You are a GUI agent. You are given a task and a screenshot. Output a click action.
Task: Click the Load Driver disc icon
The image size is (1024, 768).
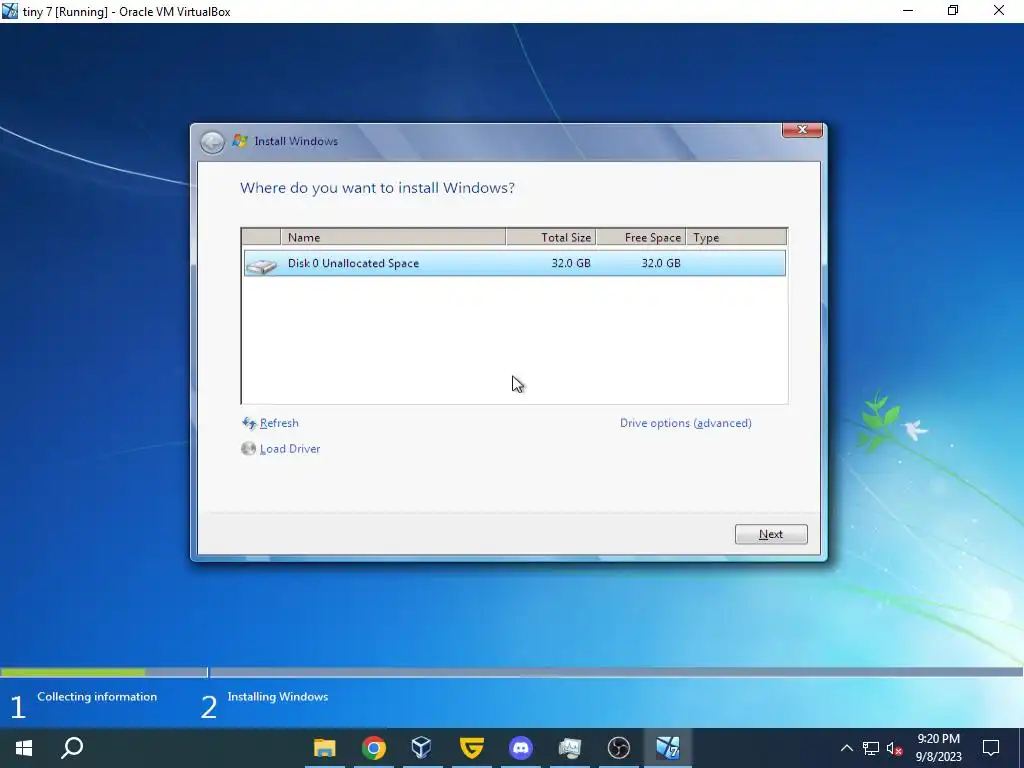pyautogui.click(x=248, y=449)
